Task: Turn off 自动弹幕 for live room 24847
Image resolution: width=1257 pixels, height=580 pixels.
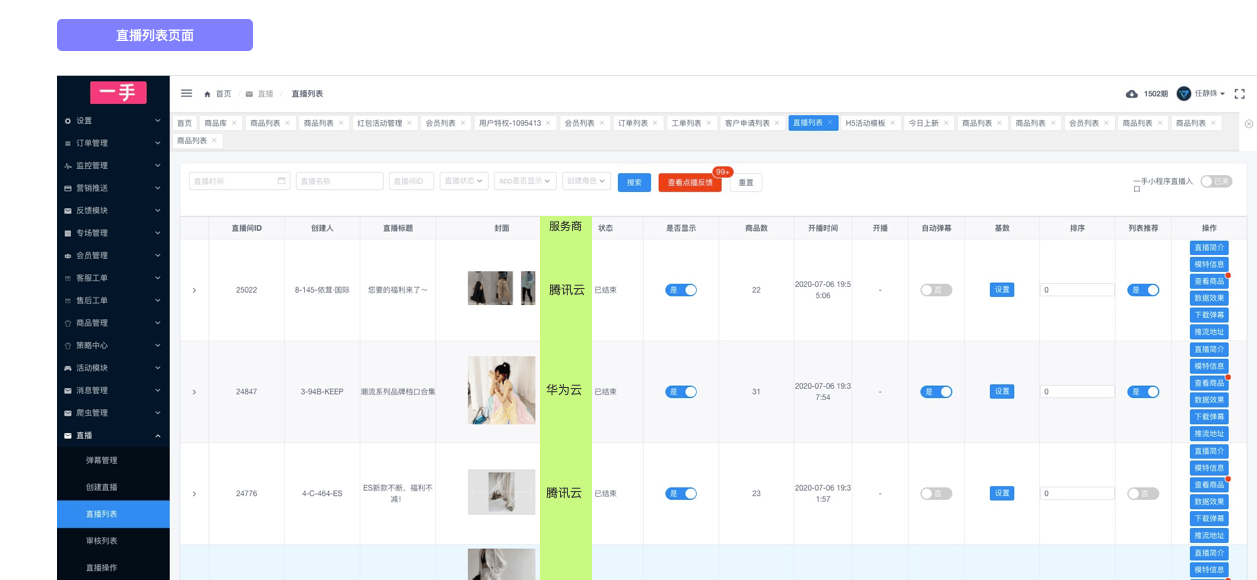Action: pos(936,392)
